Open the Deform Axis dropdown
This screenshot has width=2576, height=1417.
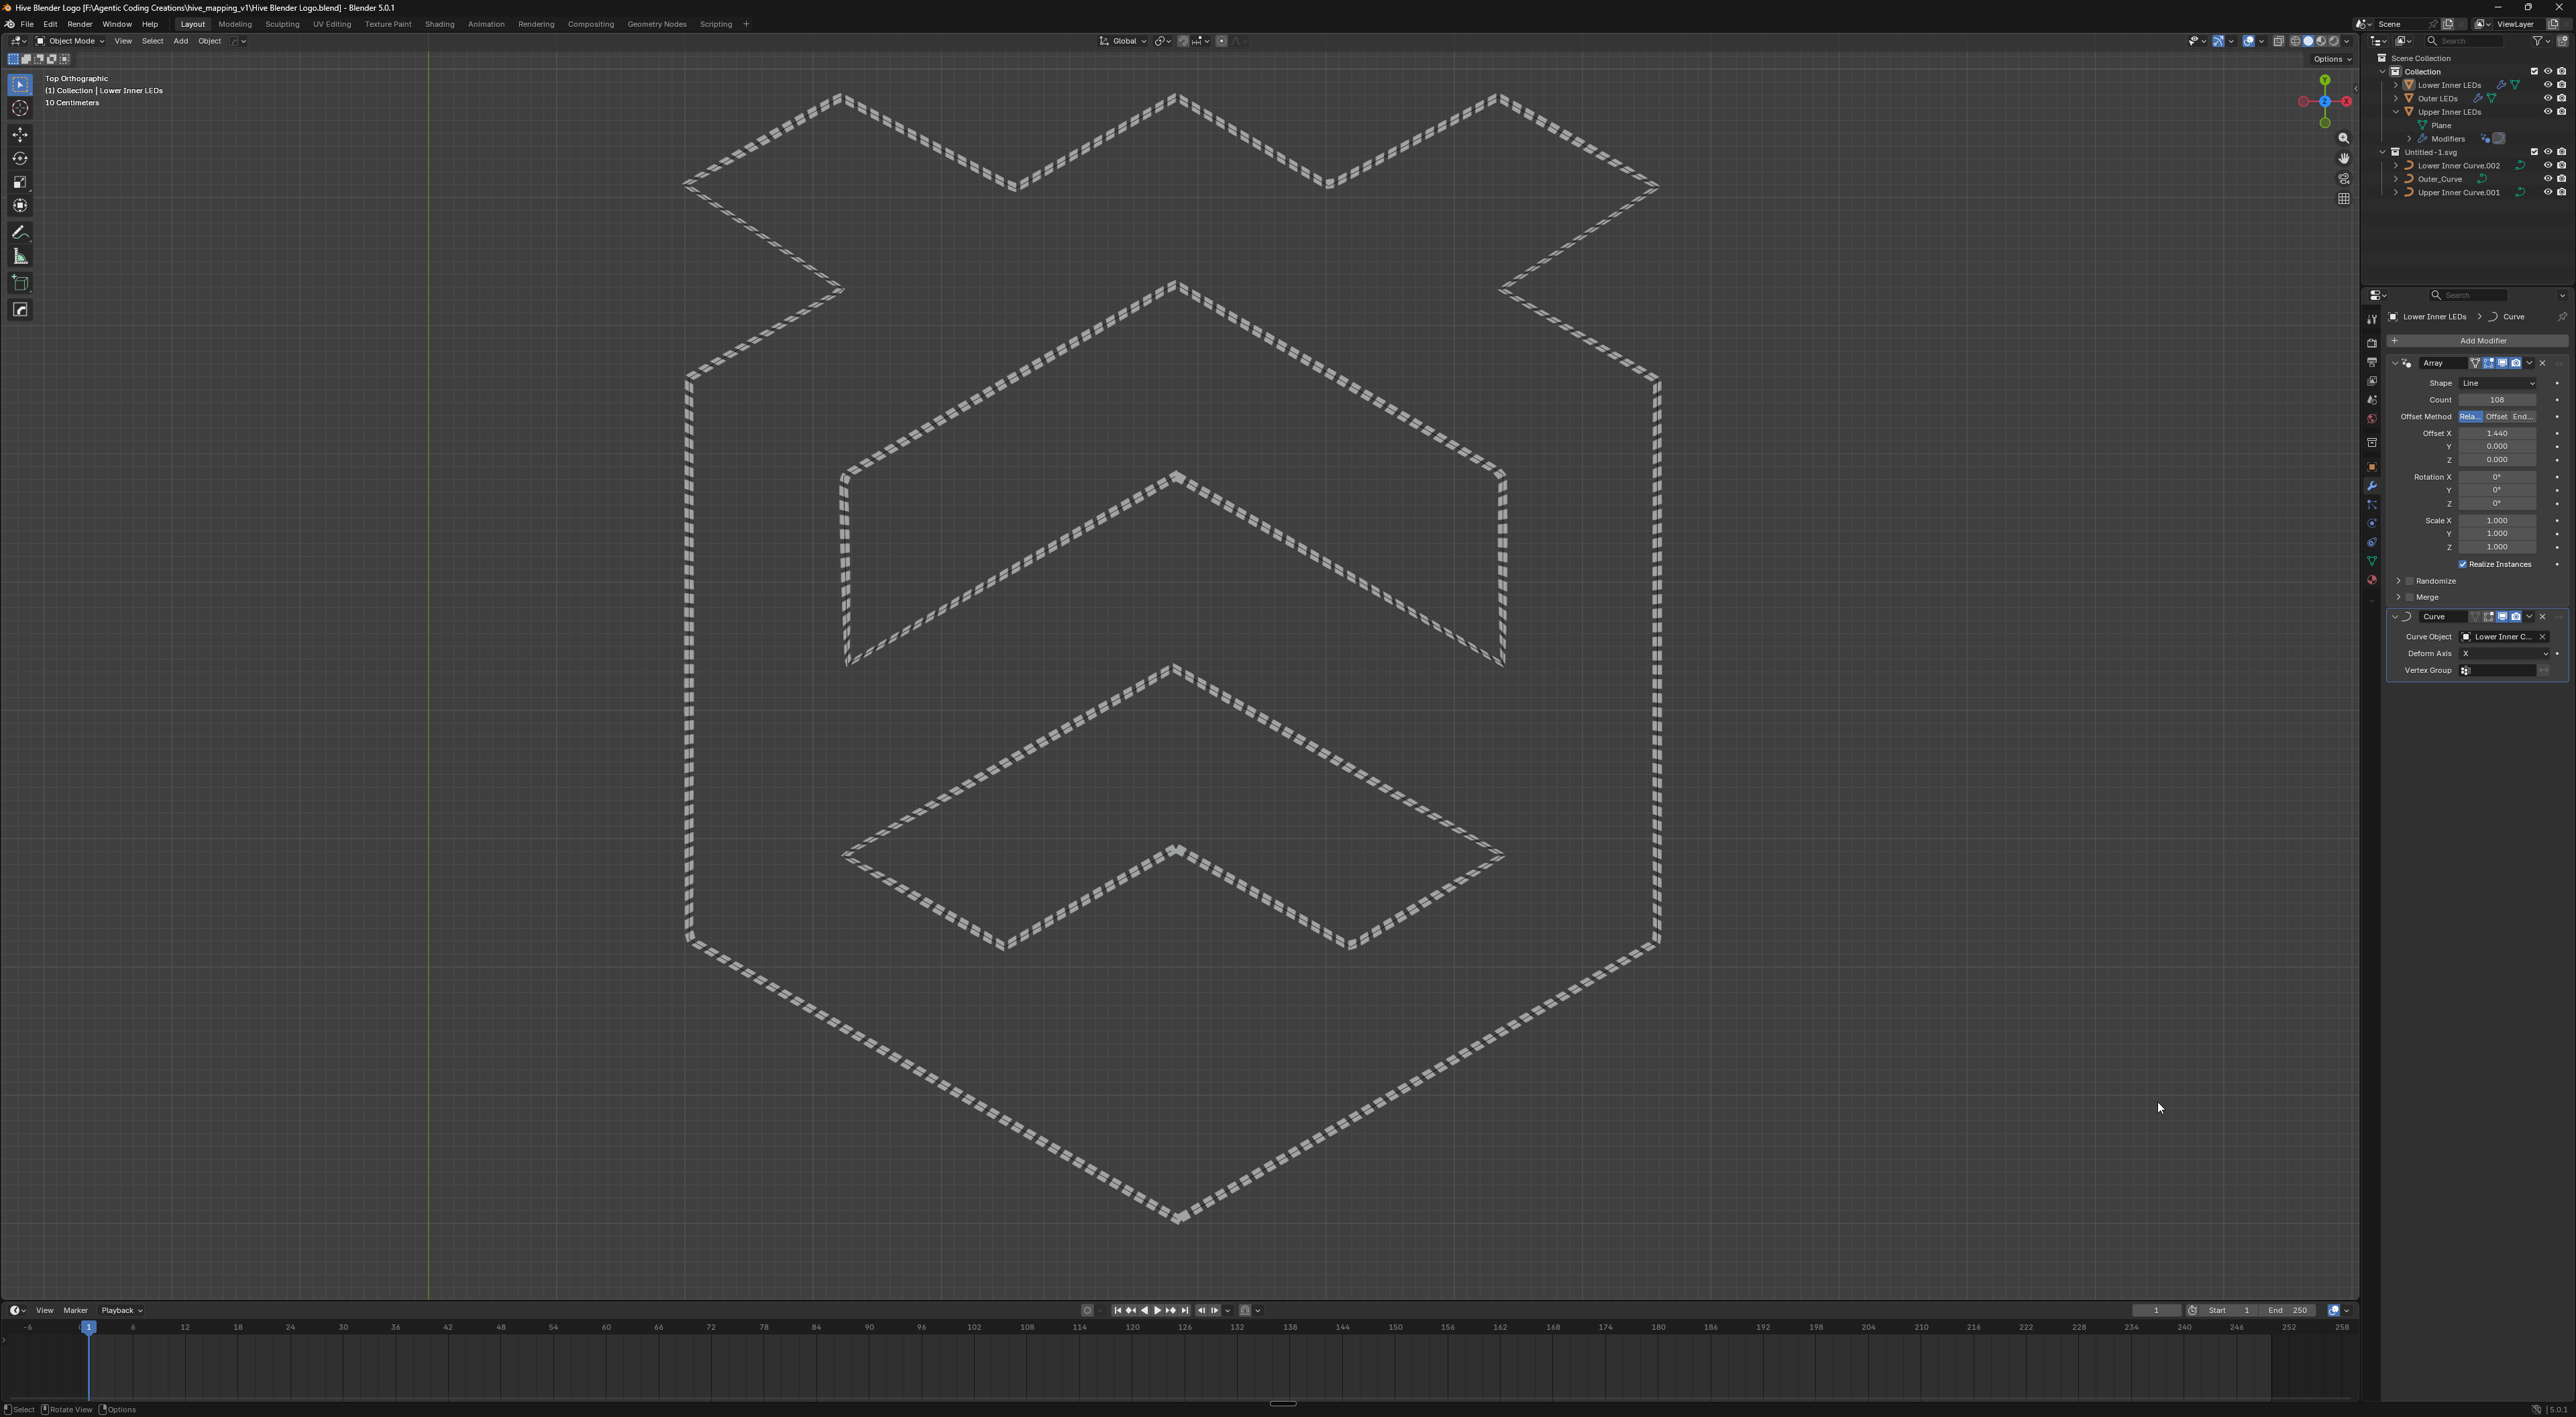[x=2504, y=654]
